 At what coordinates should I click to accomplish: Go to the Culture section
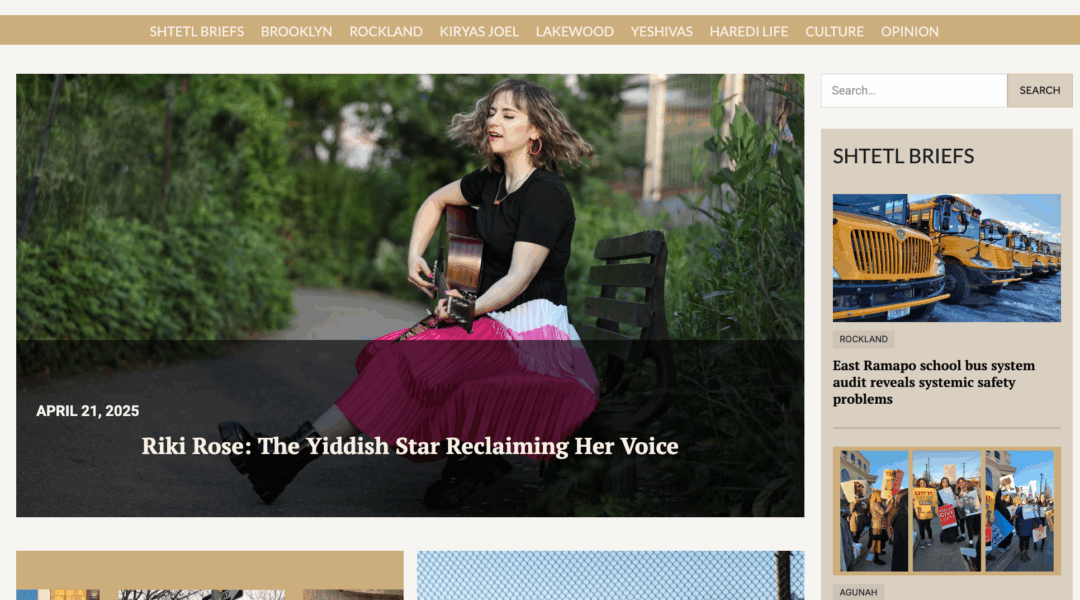[x=834, y=32]
